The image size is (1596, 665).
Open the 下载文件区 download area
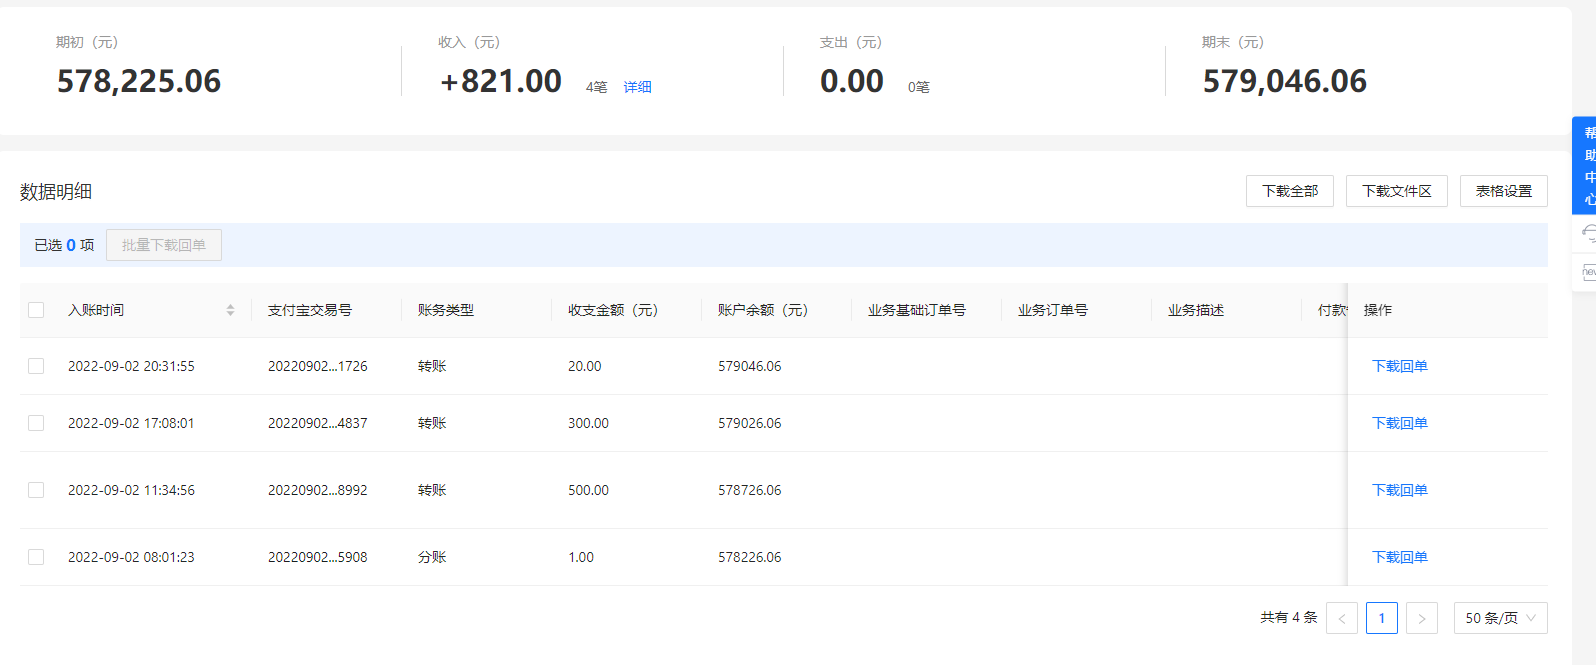[x=1396, y=191]
